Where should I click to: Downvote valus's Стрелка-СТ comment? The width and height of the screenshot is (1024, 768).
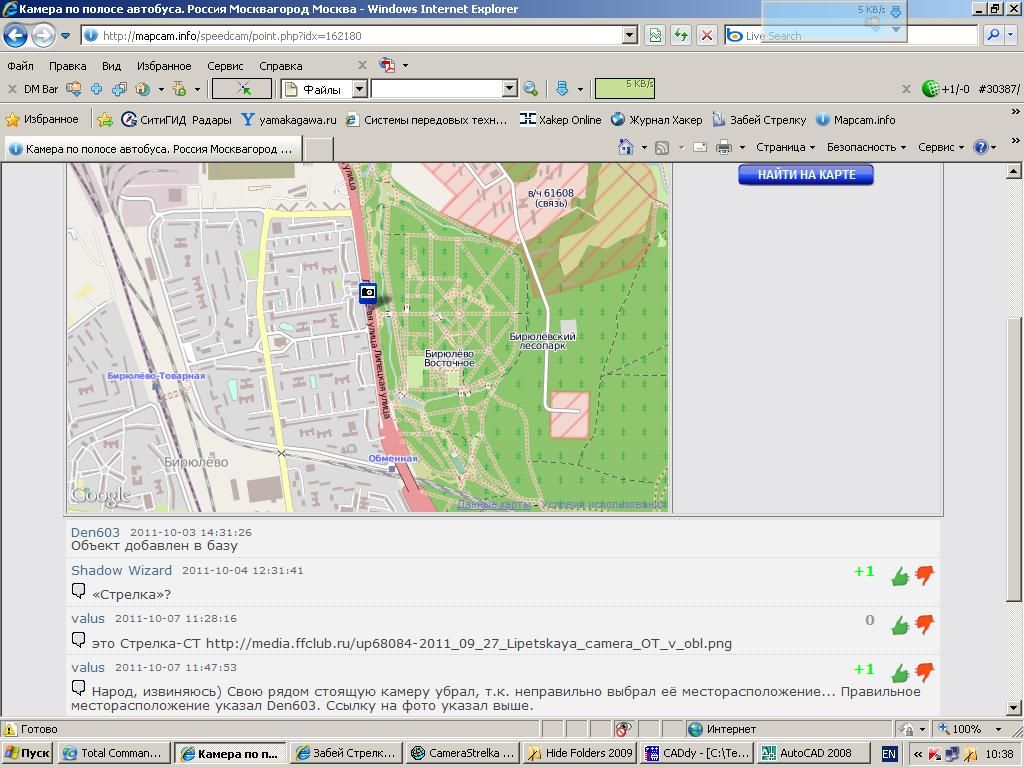coord(924,624)
